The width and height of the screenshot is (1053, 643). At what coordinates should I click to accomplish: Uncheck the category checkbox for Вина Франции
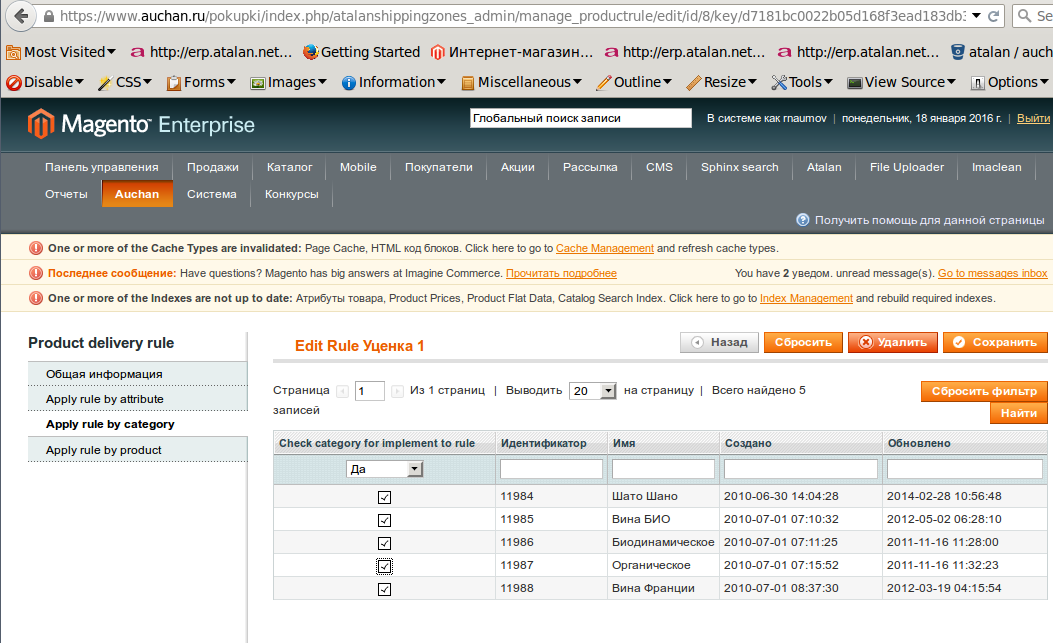pyautogui.click(x=384, y=589)
